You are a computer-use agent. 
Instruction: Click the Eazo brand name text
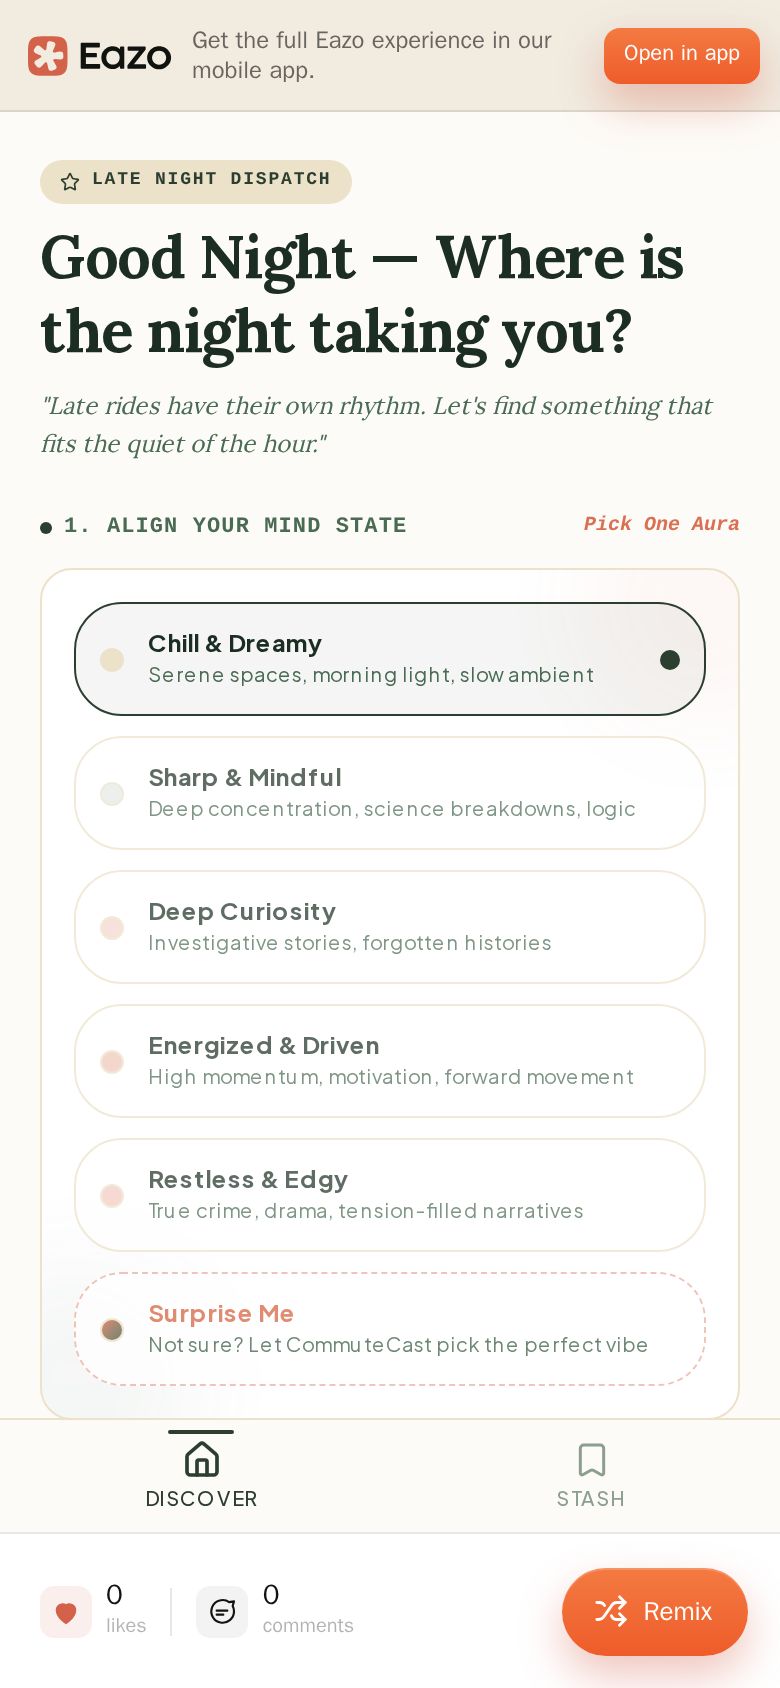[125, 57]
